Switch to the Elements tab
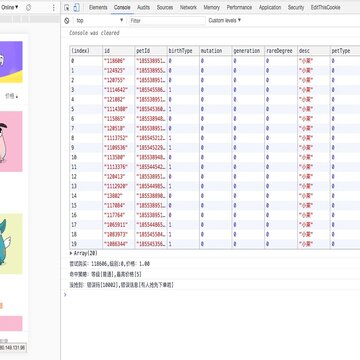This screenshot has height=360, width=360. point(98,7)
